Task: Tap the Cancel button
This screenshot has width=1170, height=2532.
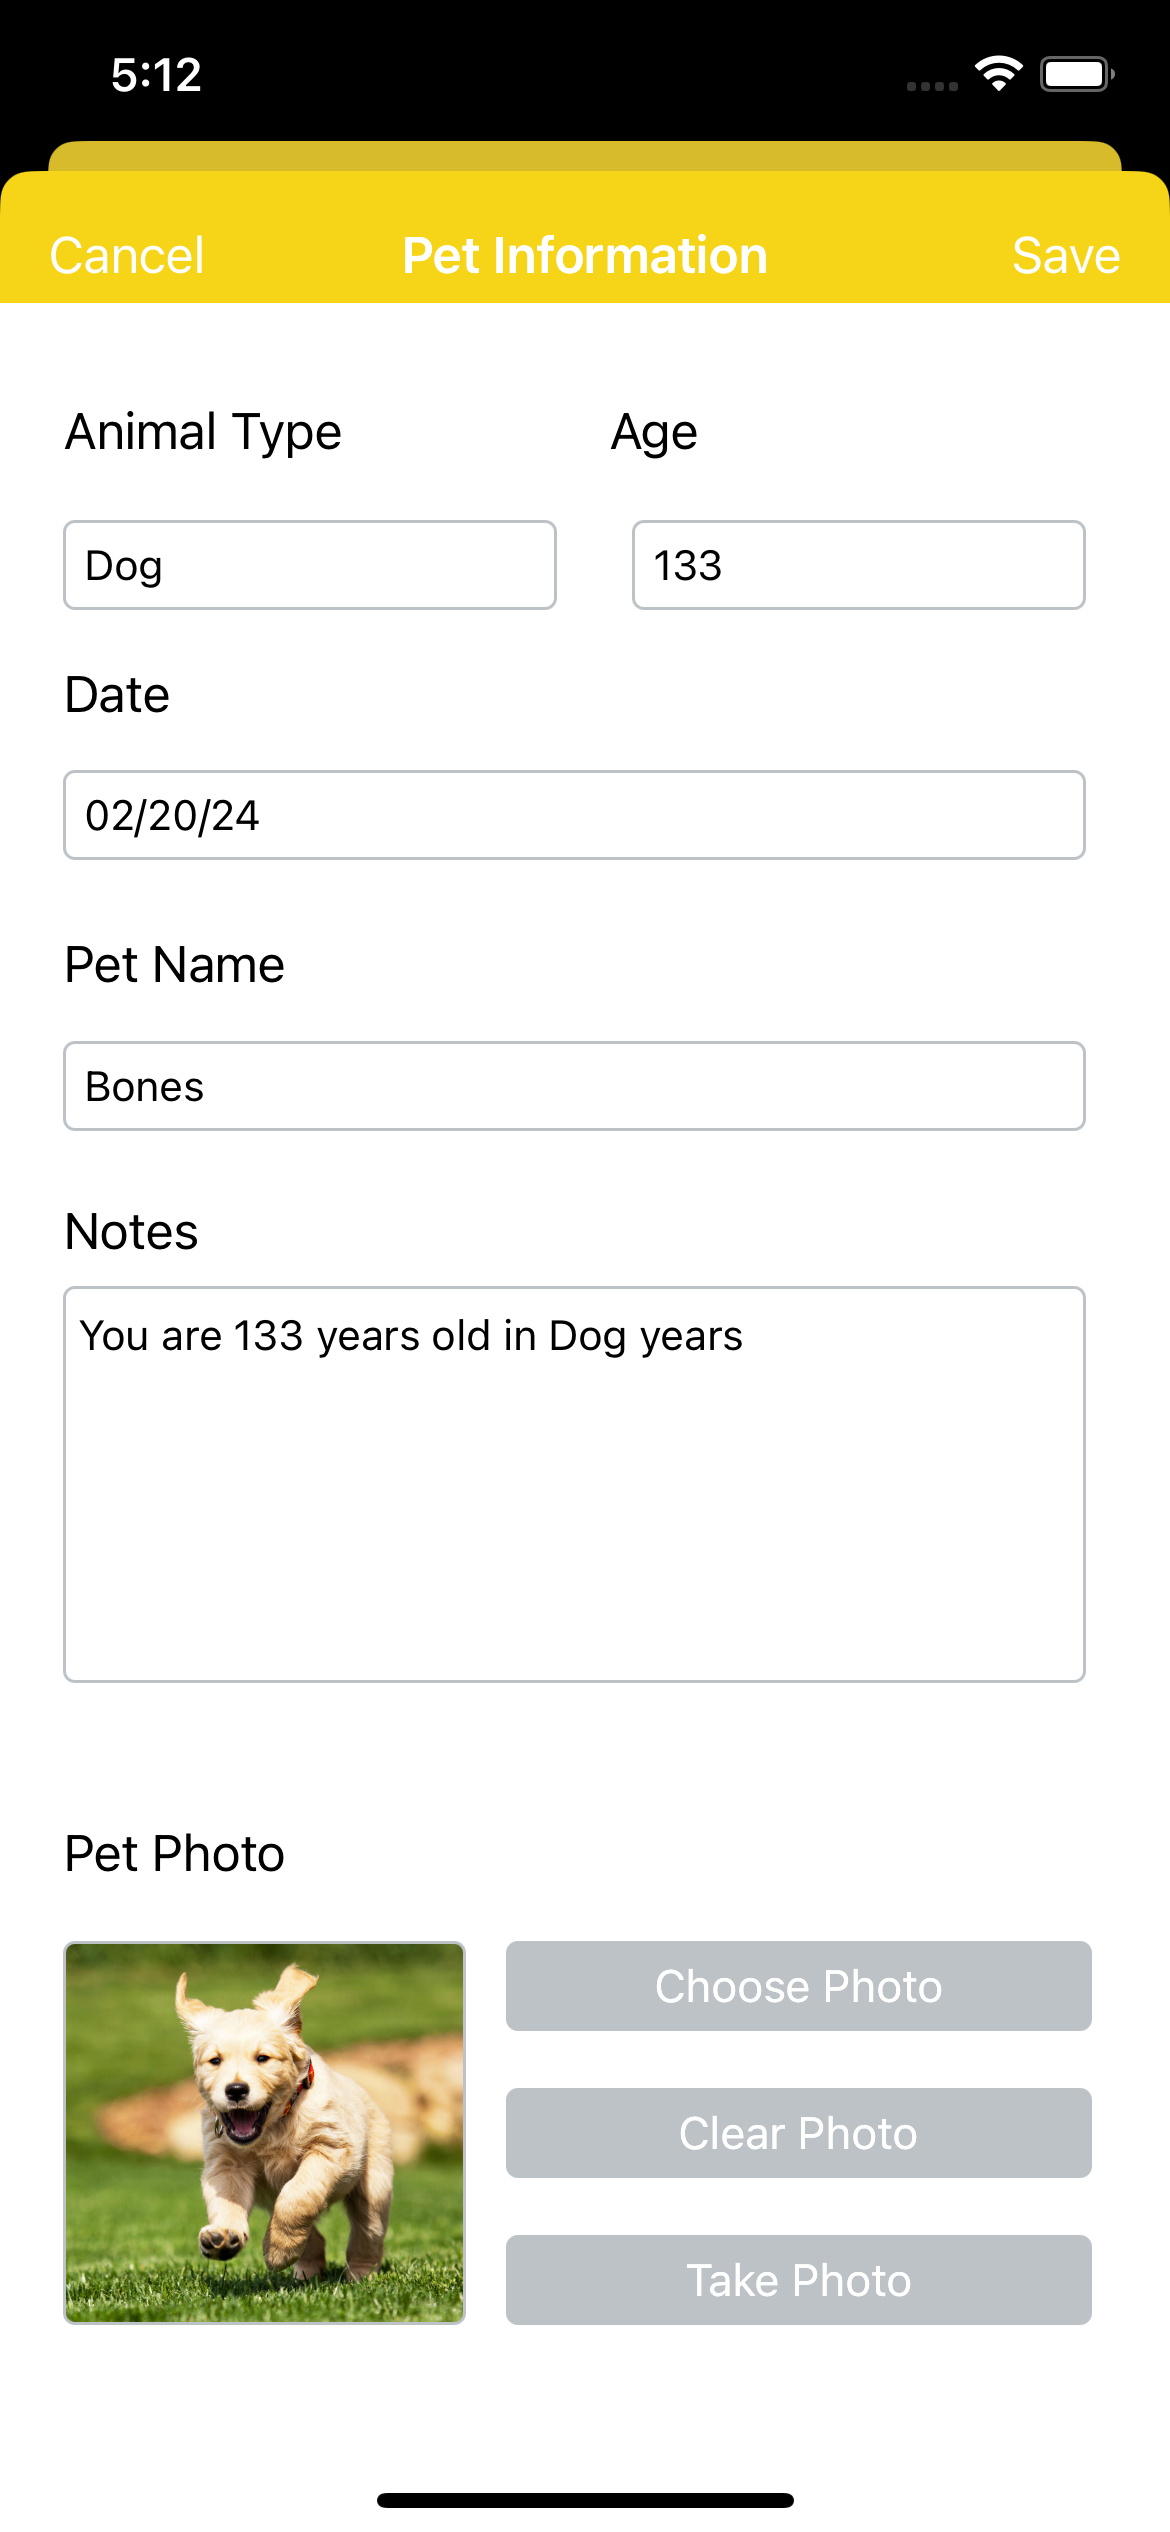Action: [127, 256]
